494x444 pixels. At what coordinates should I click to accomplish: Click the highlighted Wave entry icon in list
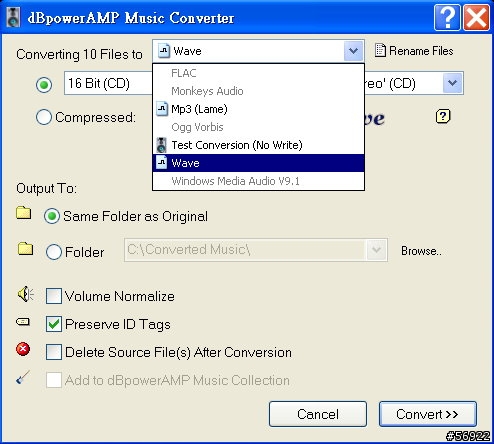(162, 163)
